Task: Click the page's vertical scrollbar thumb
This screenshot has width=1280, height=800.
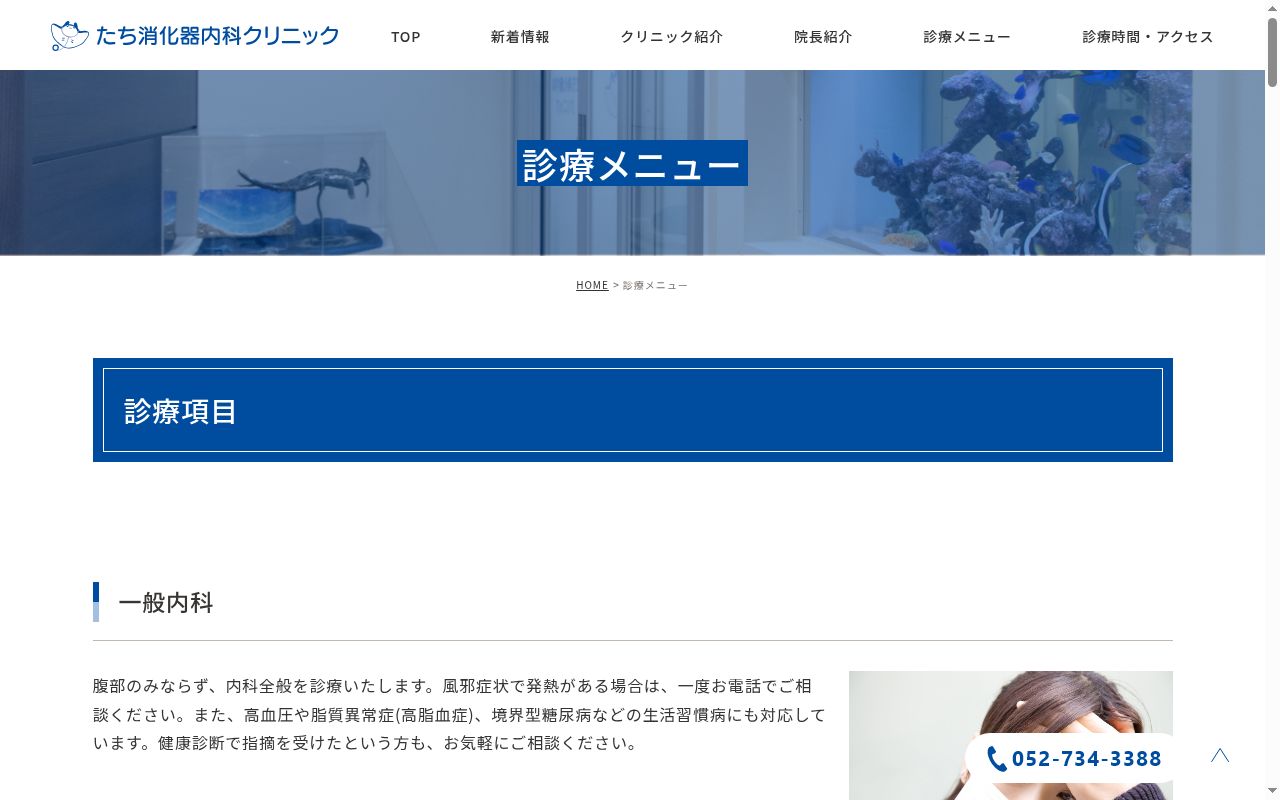Action: coord(1272,52)
